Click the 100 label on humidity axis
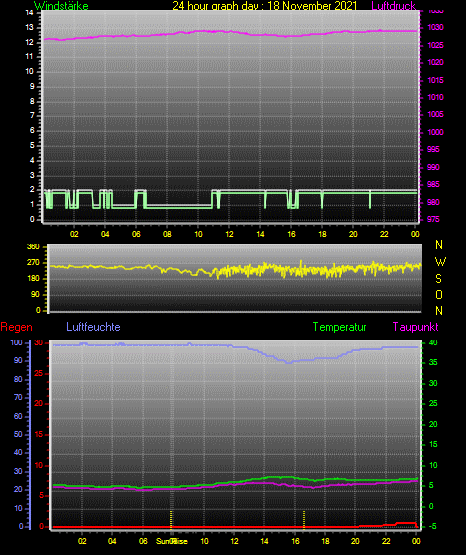This screenshot has width=466, height=555. 16,342
